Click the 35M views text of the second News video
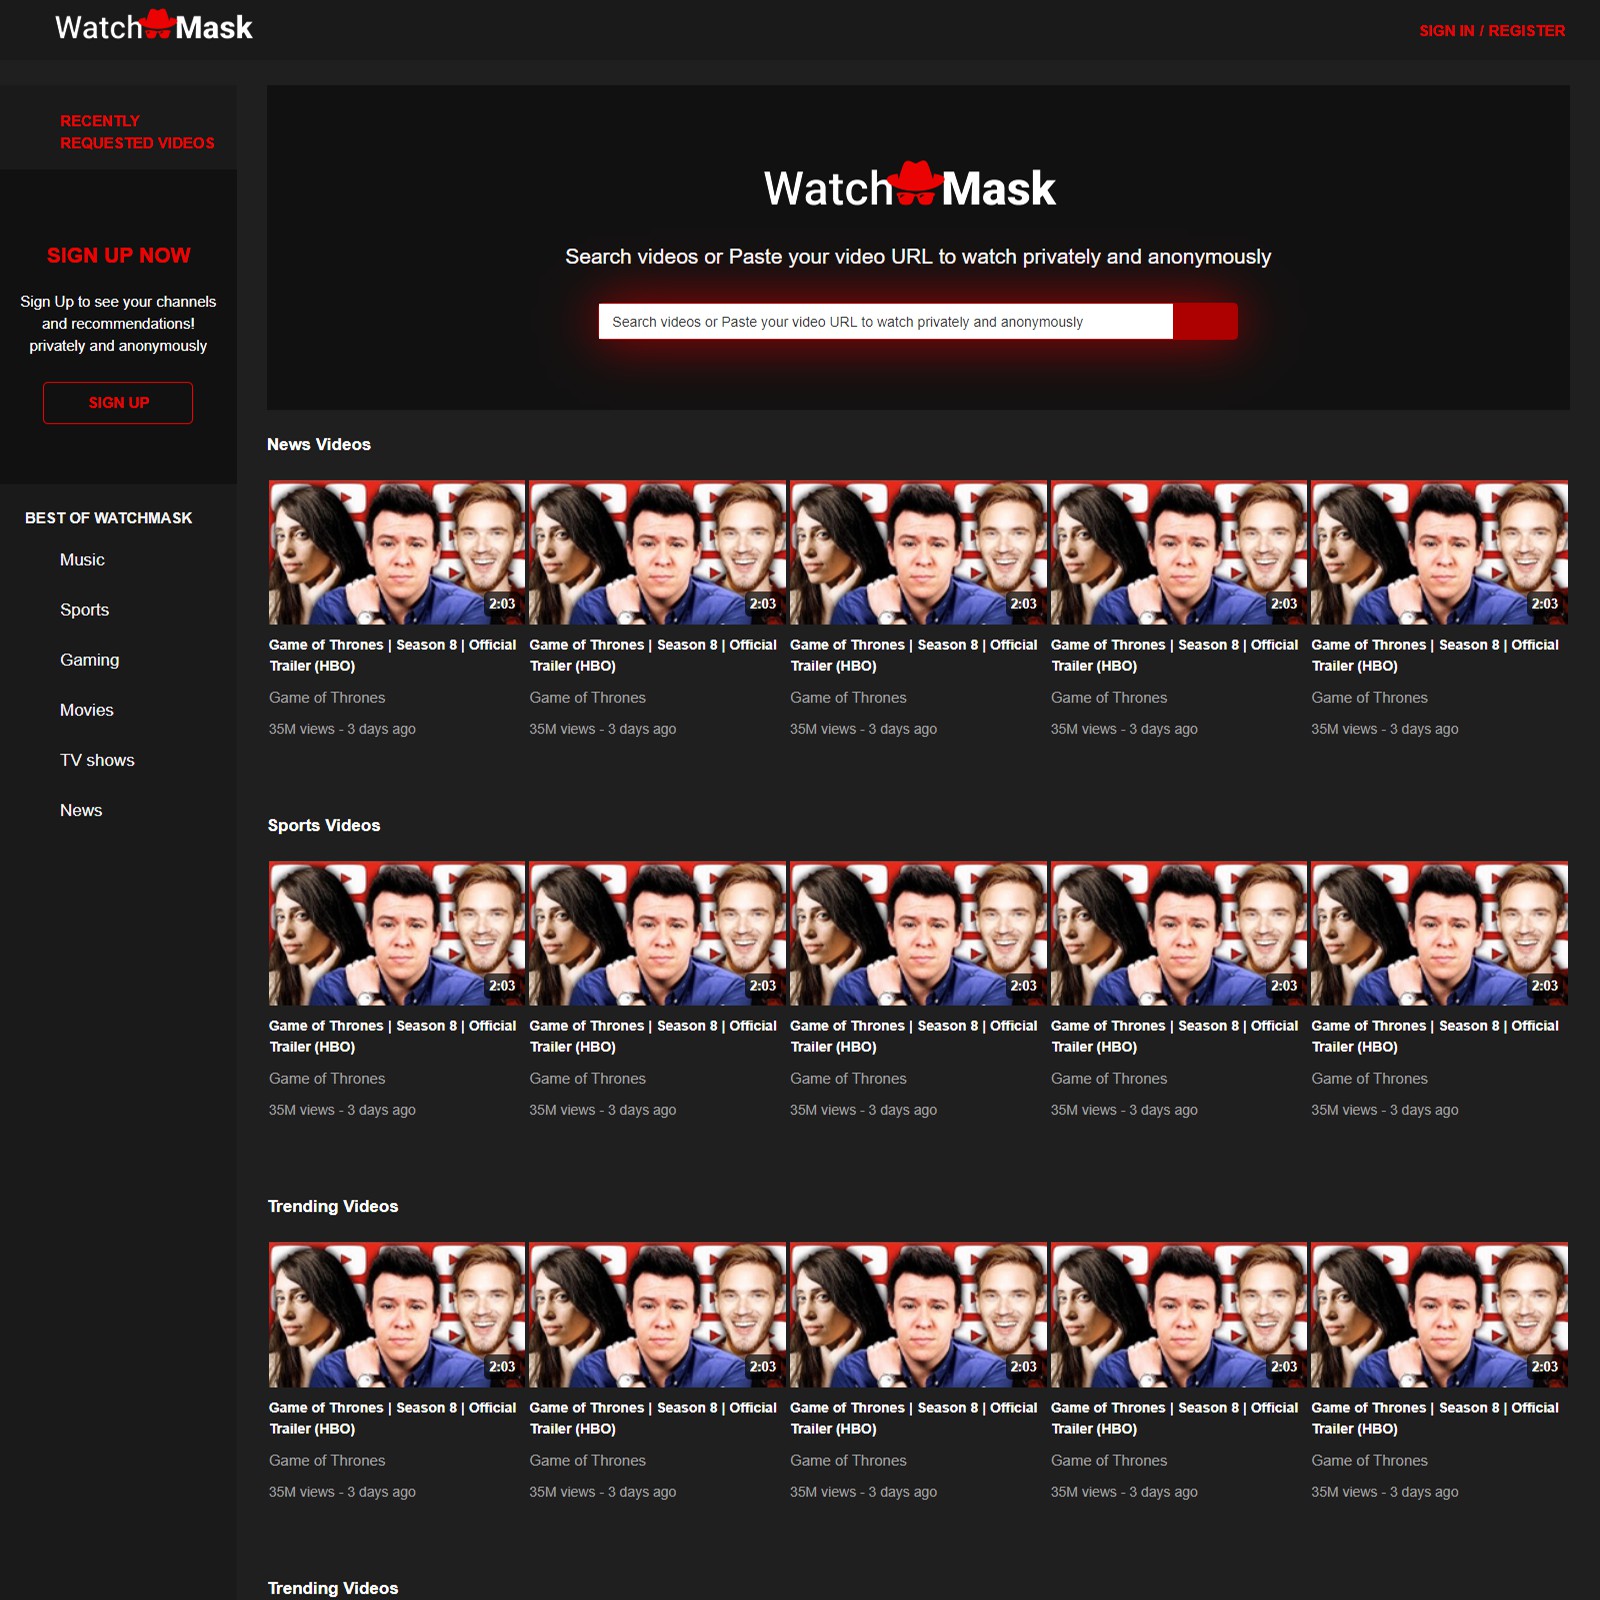Screen dimensions: 1600x1600 click(x=603, y=729)
